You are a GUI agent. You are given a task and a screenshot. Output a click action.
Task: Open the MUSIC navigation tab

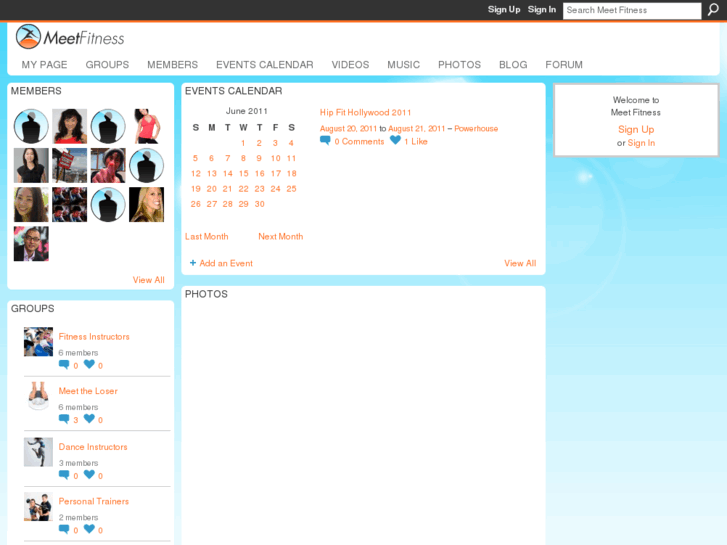(x=403, y=65)
